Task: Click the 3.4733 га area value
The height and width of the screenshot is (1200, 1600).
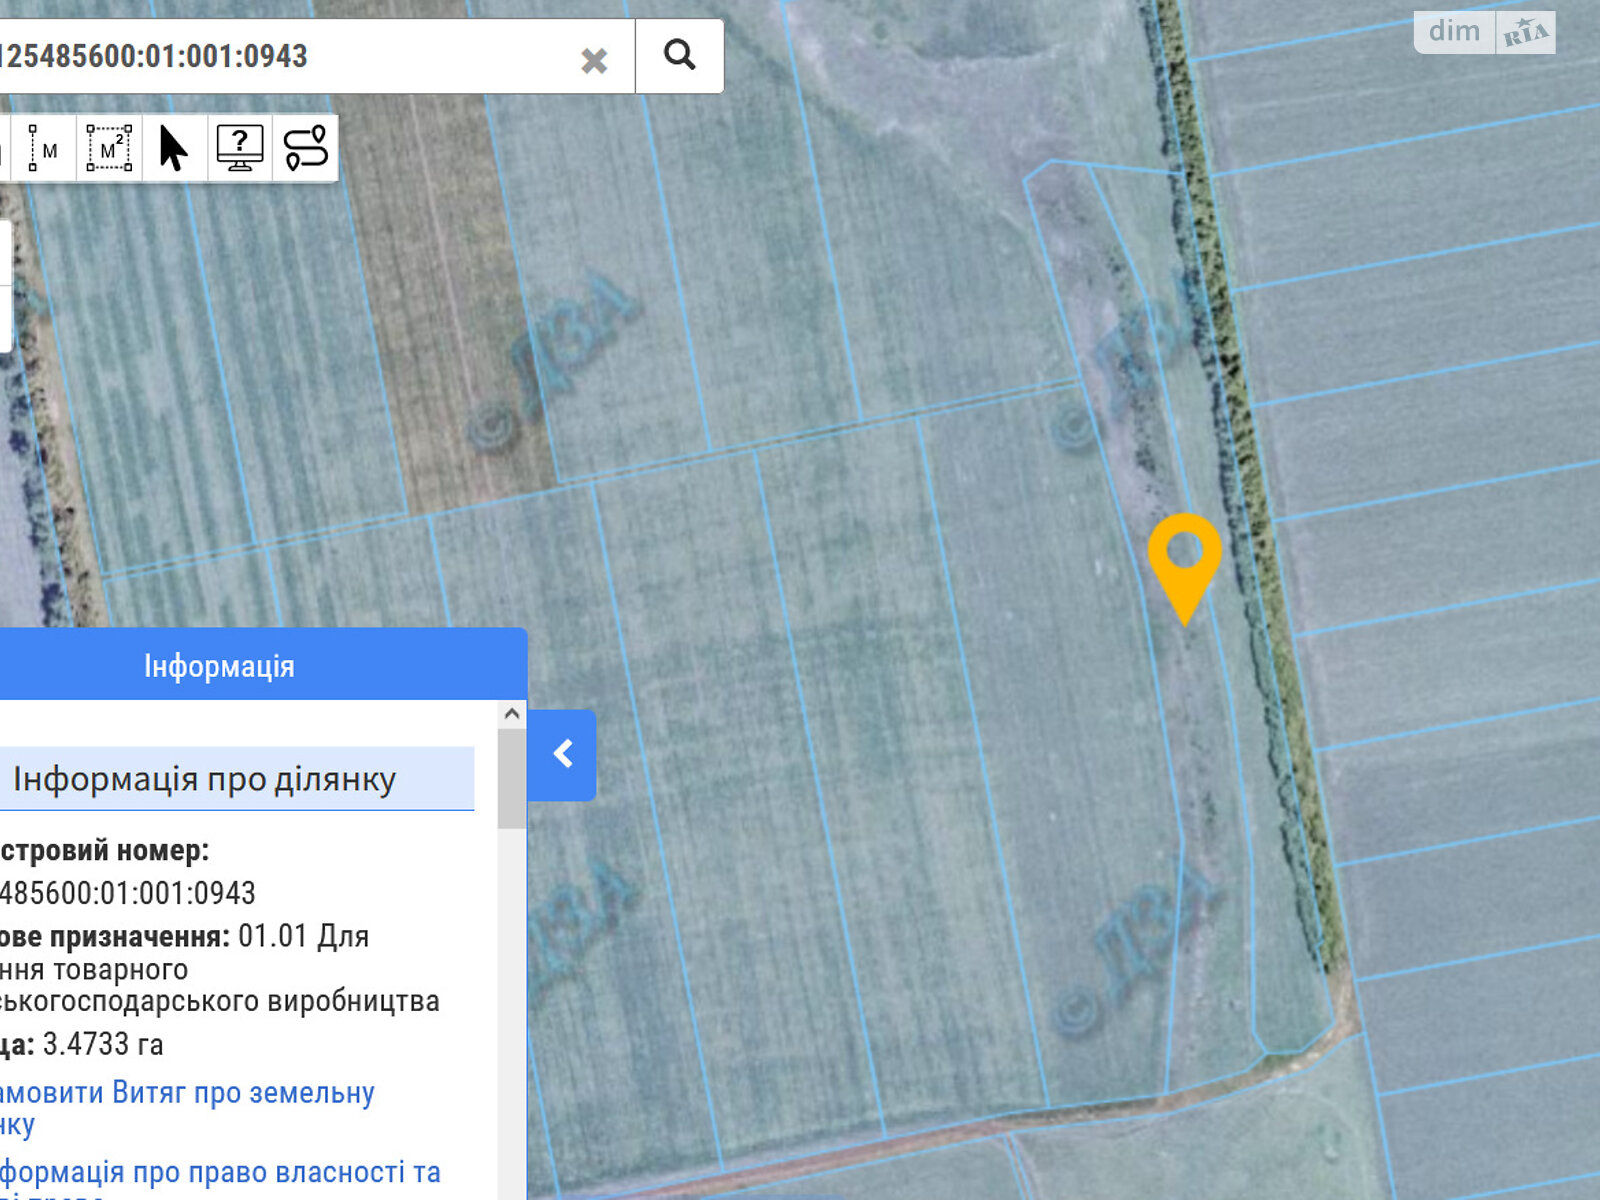Action: 103,1045
